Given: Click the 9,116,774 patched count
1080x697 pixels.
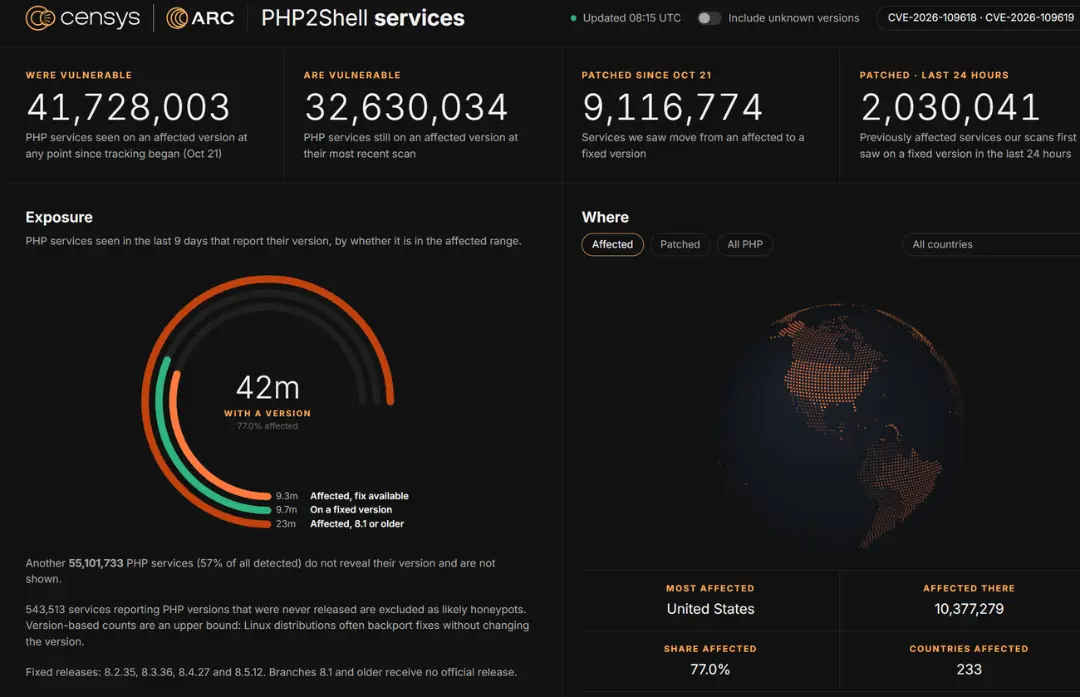Looking at the screenshot, I should click(672, 107).
